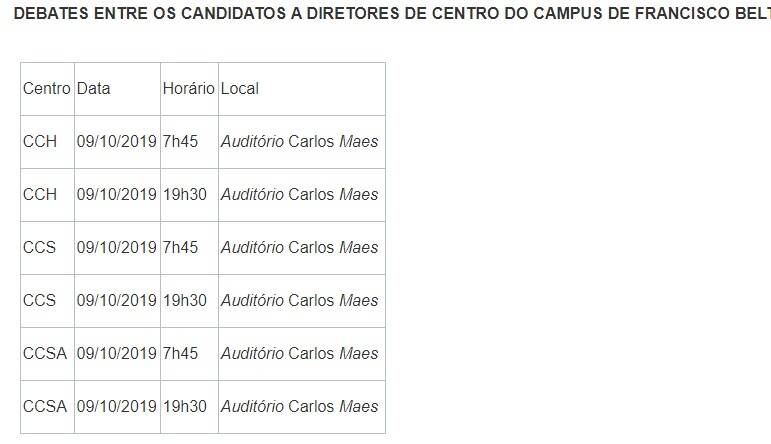Click 7h45 time in first CCH row

point(180,142)
